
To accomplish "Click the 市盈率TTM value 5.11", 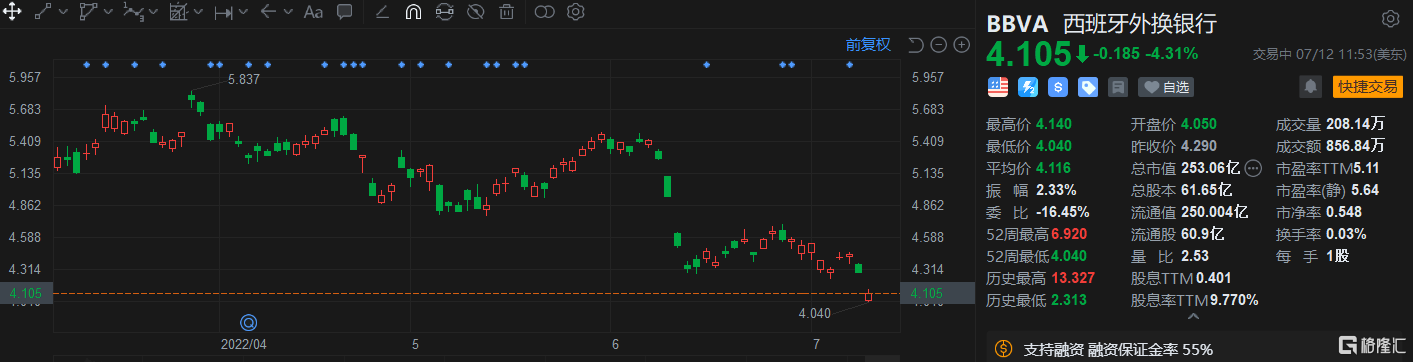I will (1365, 168).
